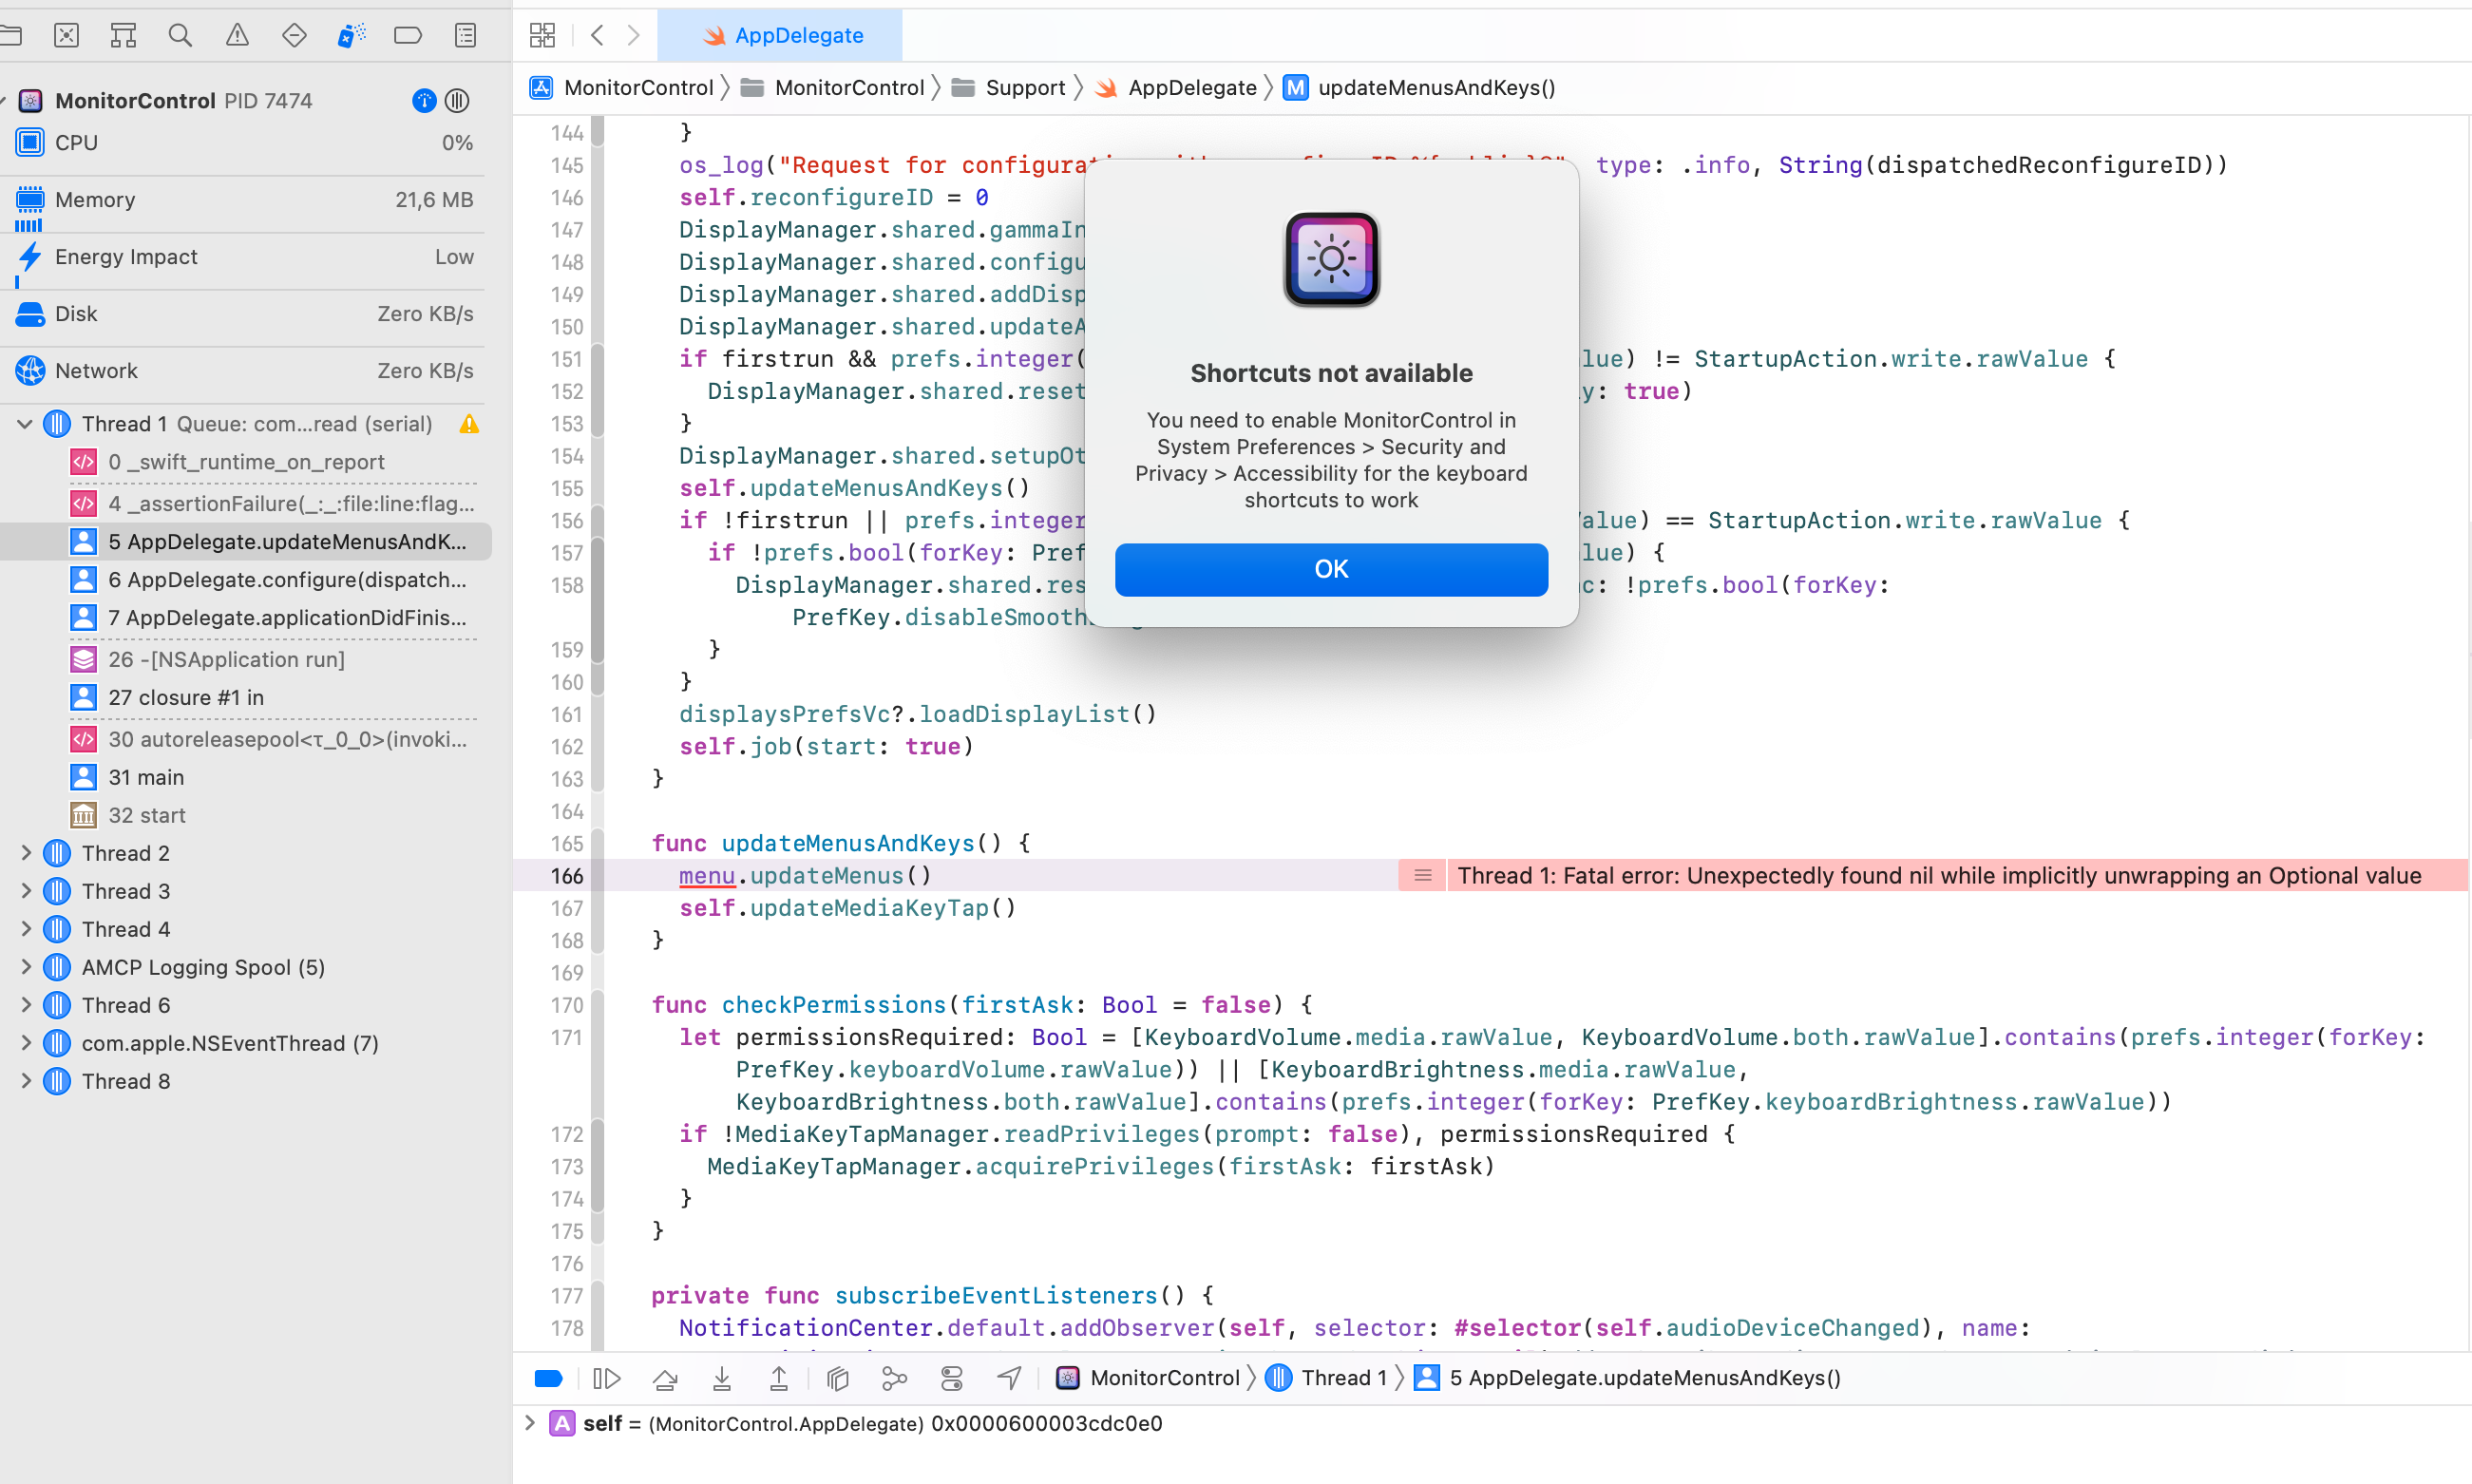Open the Find navigator with the magnifying glass
The width and height of the screenshot is (2472, 1484).
(x=181, y=35)
